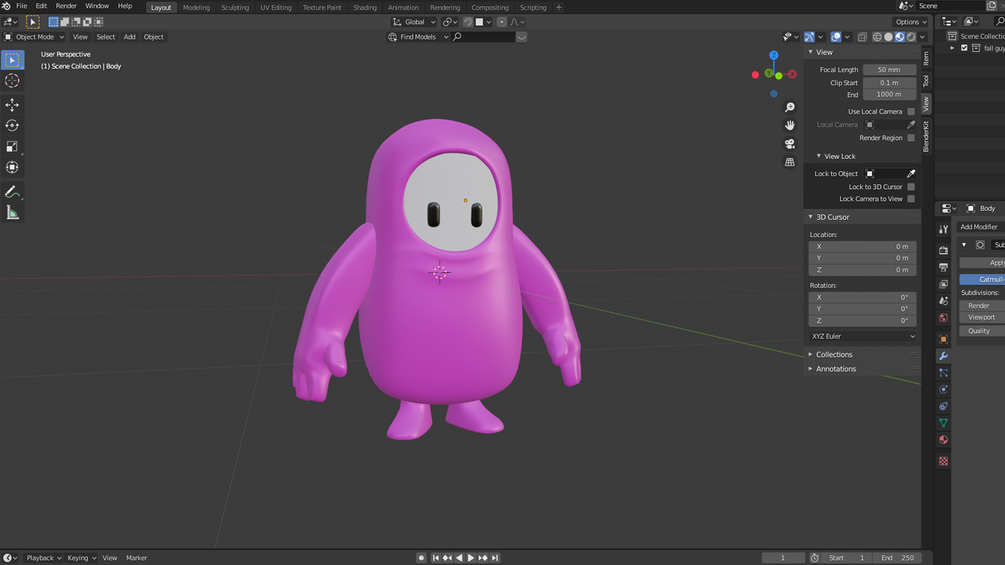
Task: Expand the Collections panel
Action: pos(833,354)
